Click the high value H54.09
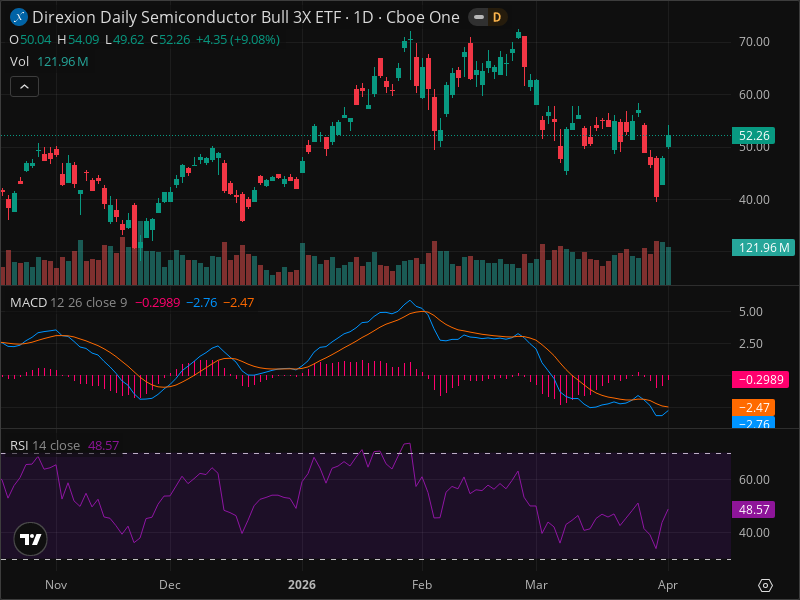Viewport: 800px width, 600px height. click(78, 40)
